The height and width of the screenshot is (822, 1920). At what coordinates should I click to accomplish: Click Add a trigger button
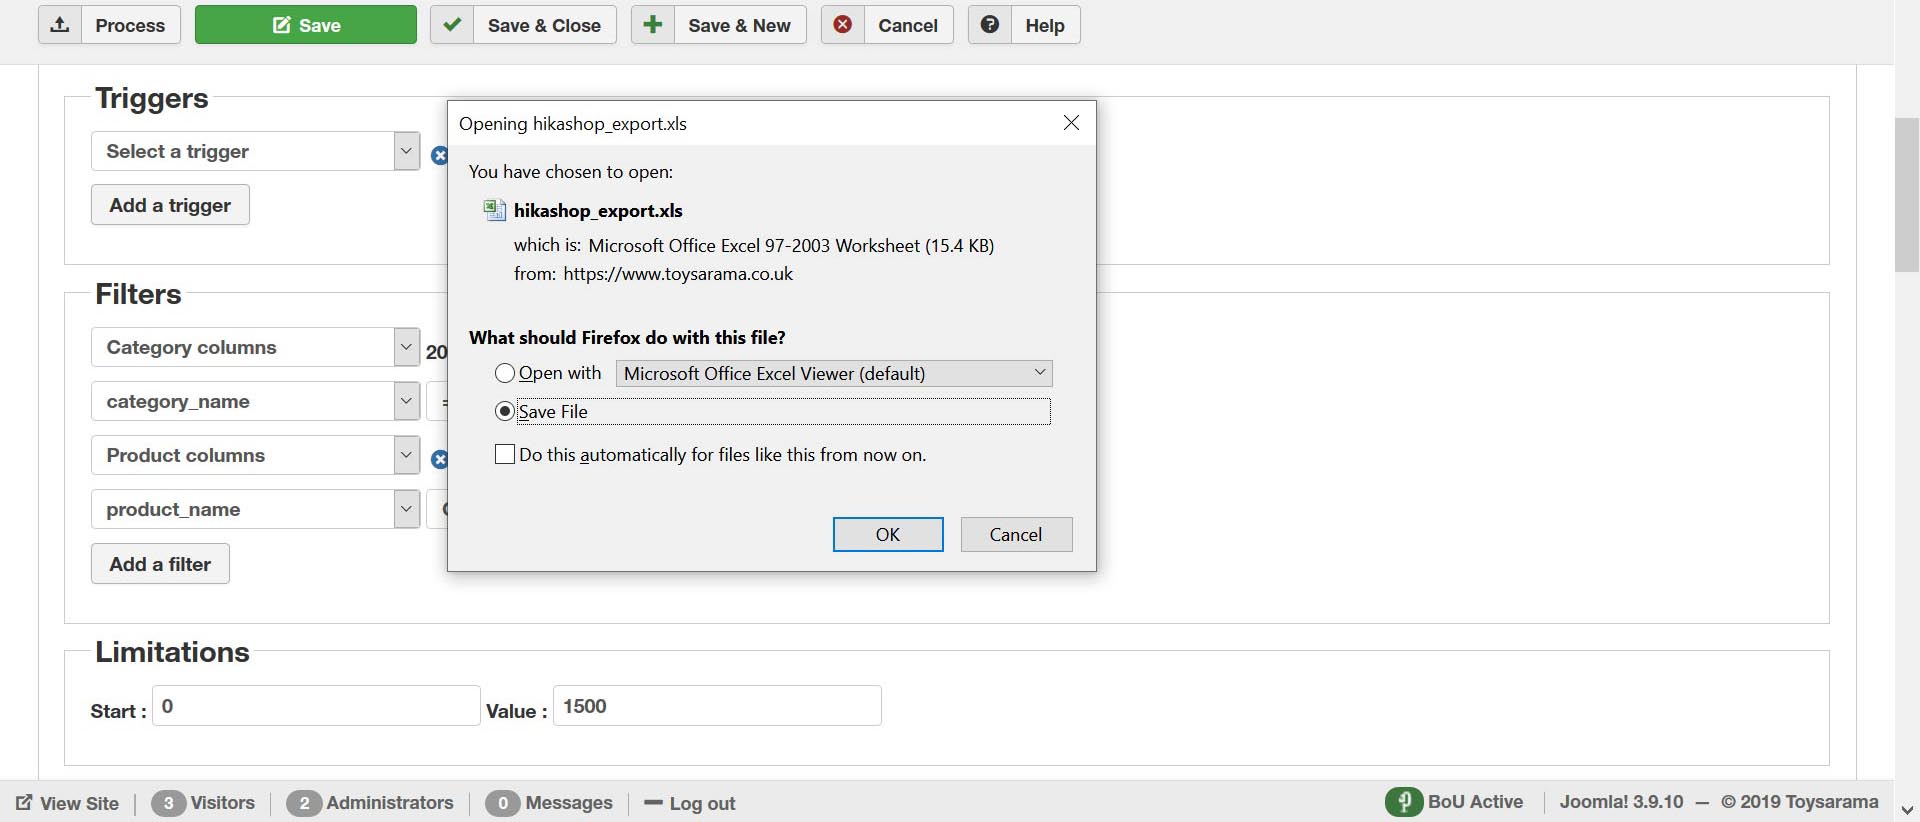(170, 205)
